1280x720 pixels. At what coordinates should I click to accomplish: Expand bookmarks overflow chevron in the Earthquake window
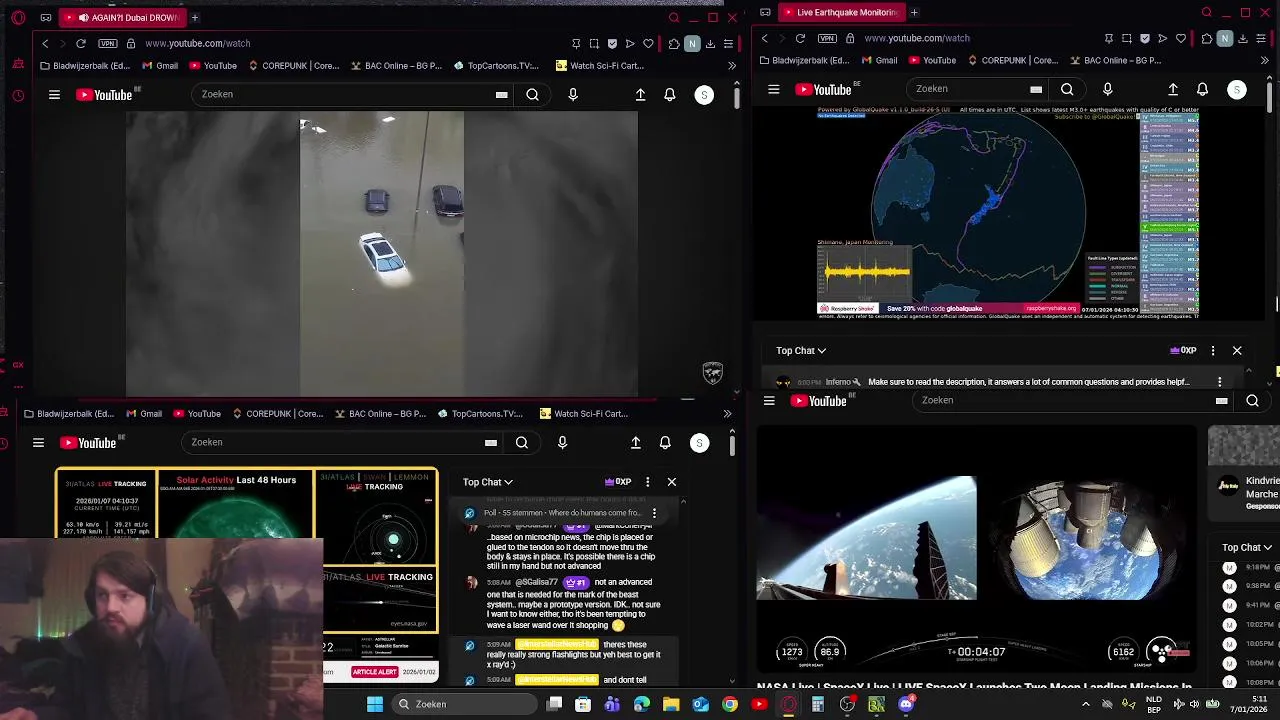click(x=1264, y=60)
